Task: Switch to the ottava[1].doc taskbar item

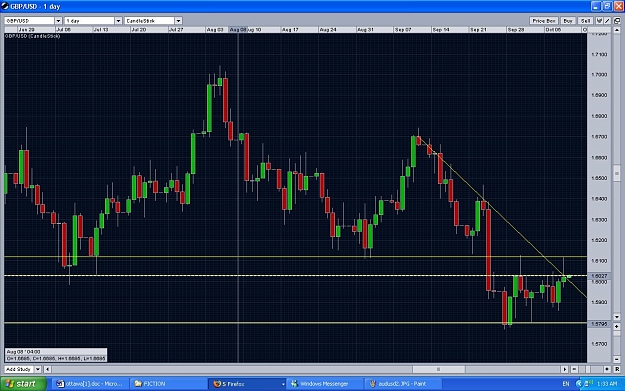Action: [90, 383]
